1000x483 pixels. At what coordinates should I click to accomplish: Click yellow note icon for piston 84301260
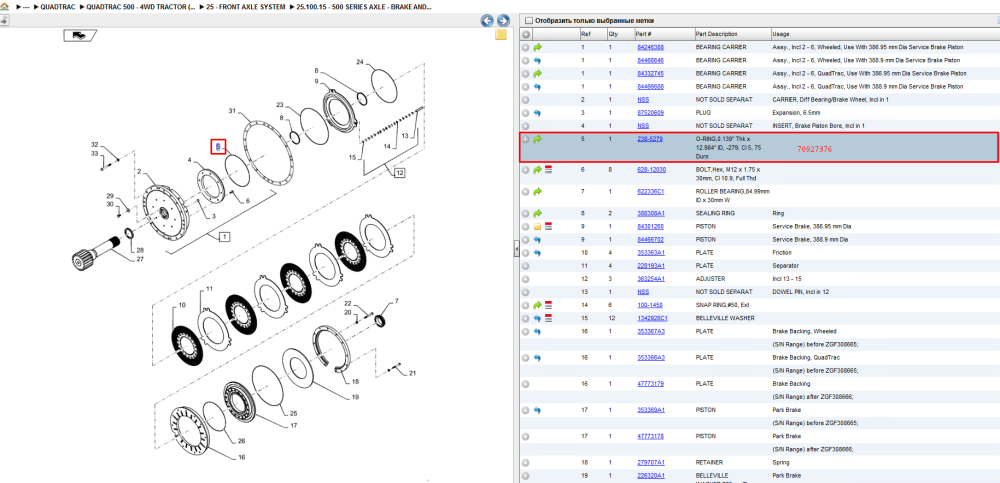click(538, 227)
